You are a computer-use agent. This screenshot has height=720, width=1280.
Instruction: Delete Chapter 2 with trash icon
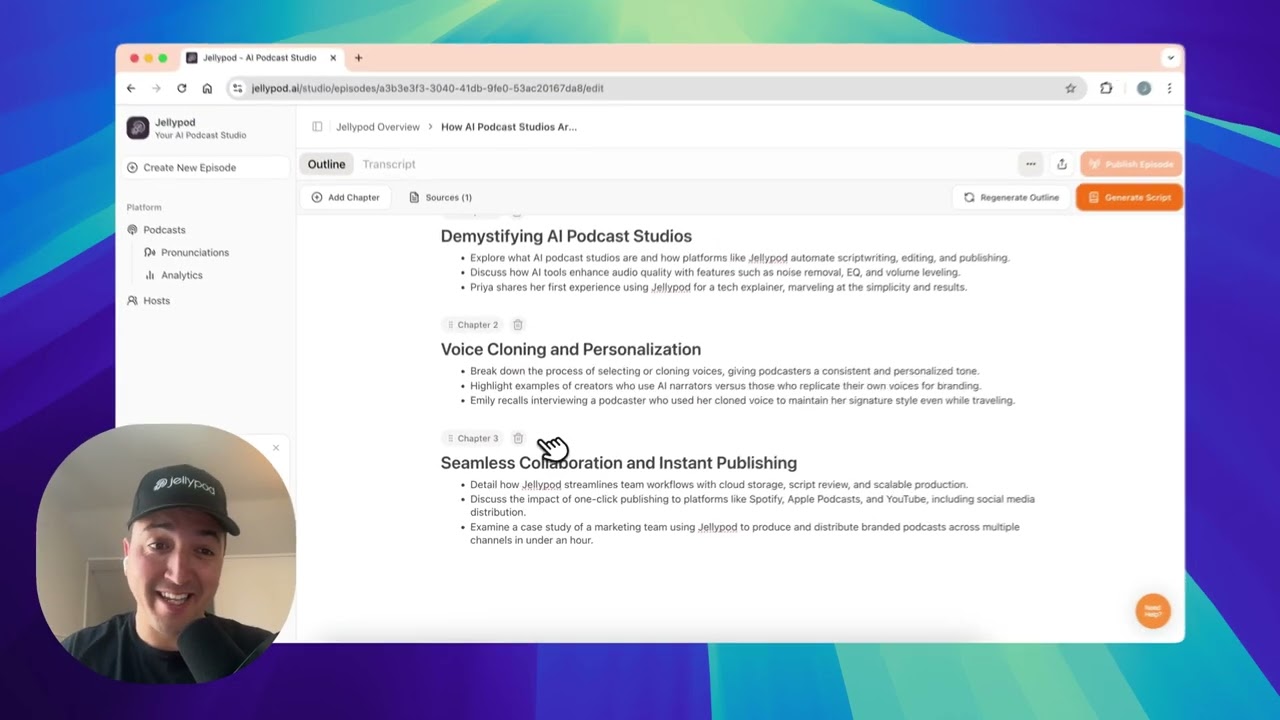(518, 325)
